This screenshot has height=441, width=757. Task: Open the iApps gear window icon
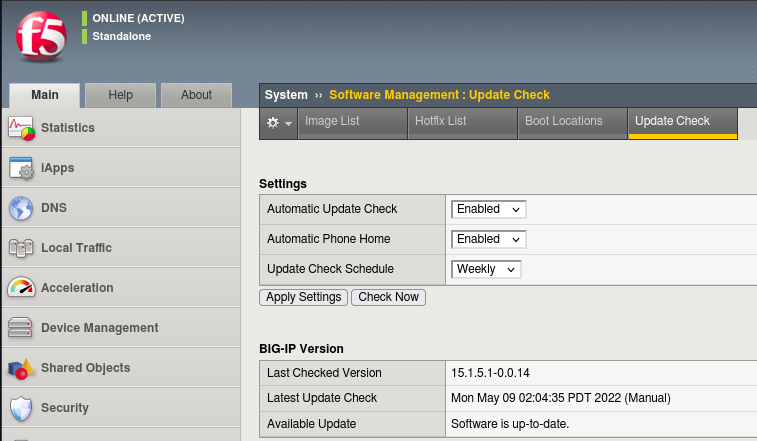coord(21,168)
